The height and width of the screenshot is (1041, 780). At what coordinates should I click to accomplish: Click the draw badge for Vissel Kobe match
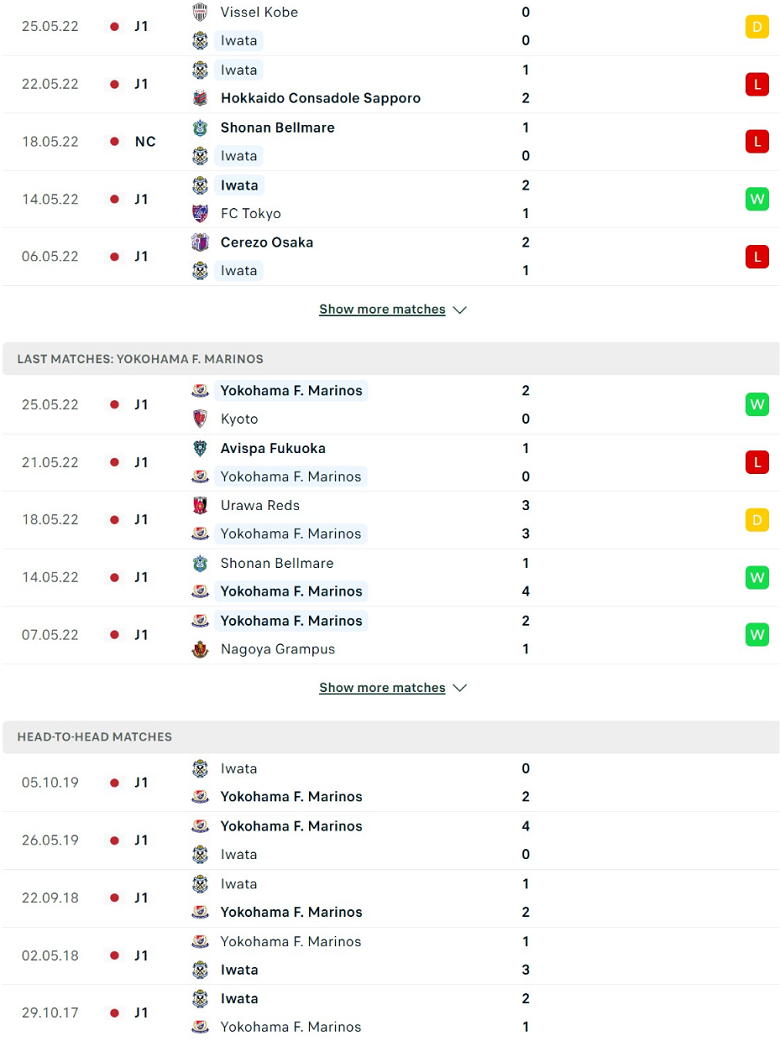tap(757, 27)
